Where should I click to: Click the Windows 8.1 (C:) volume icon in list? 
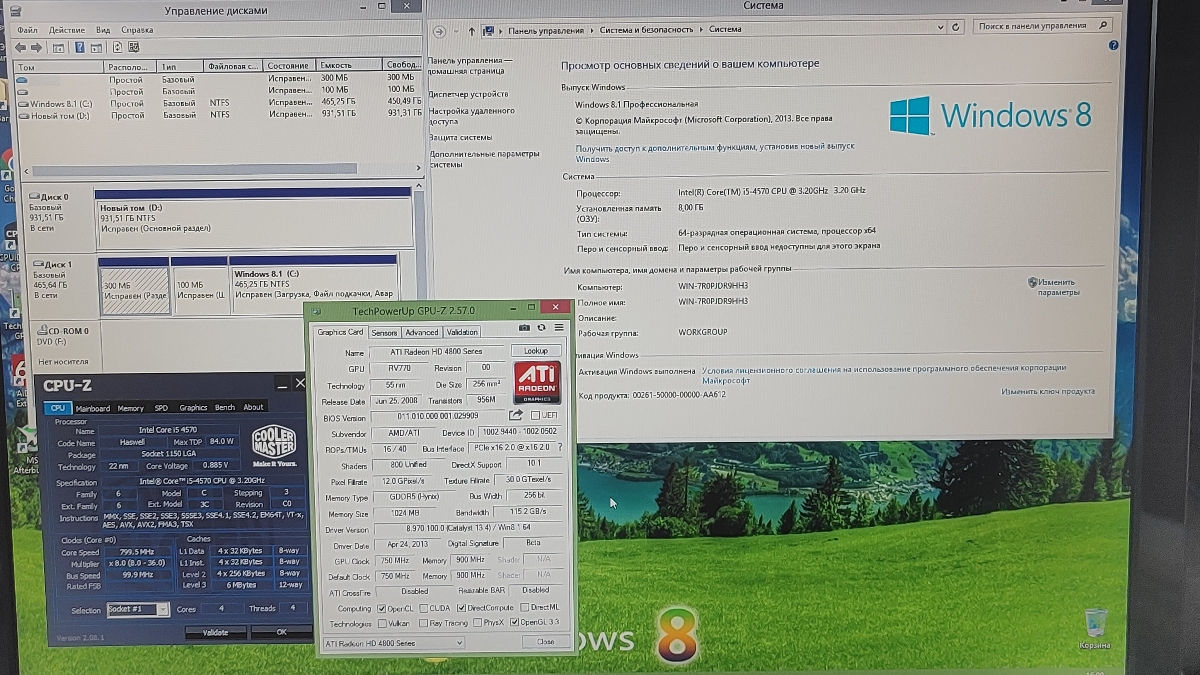point(23,103)
